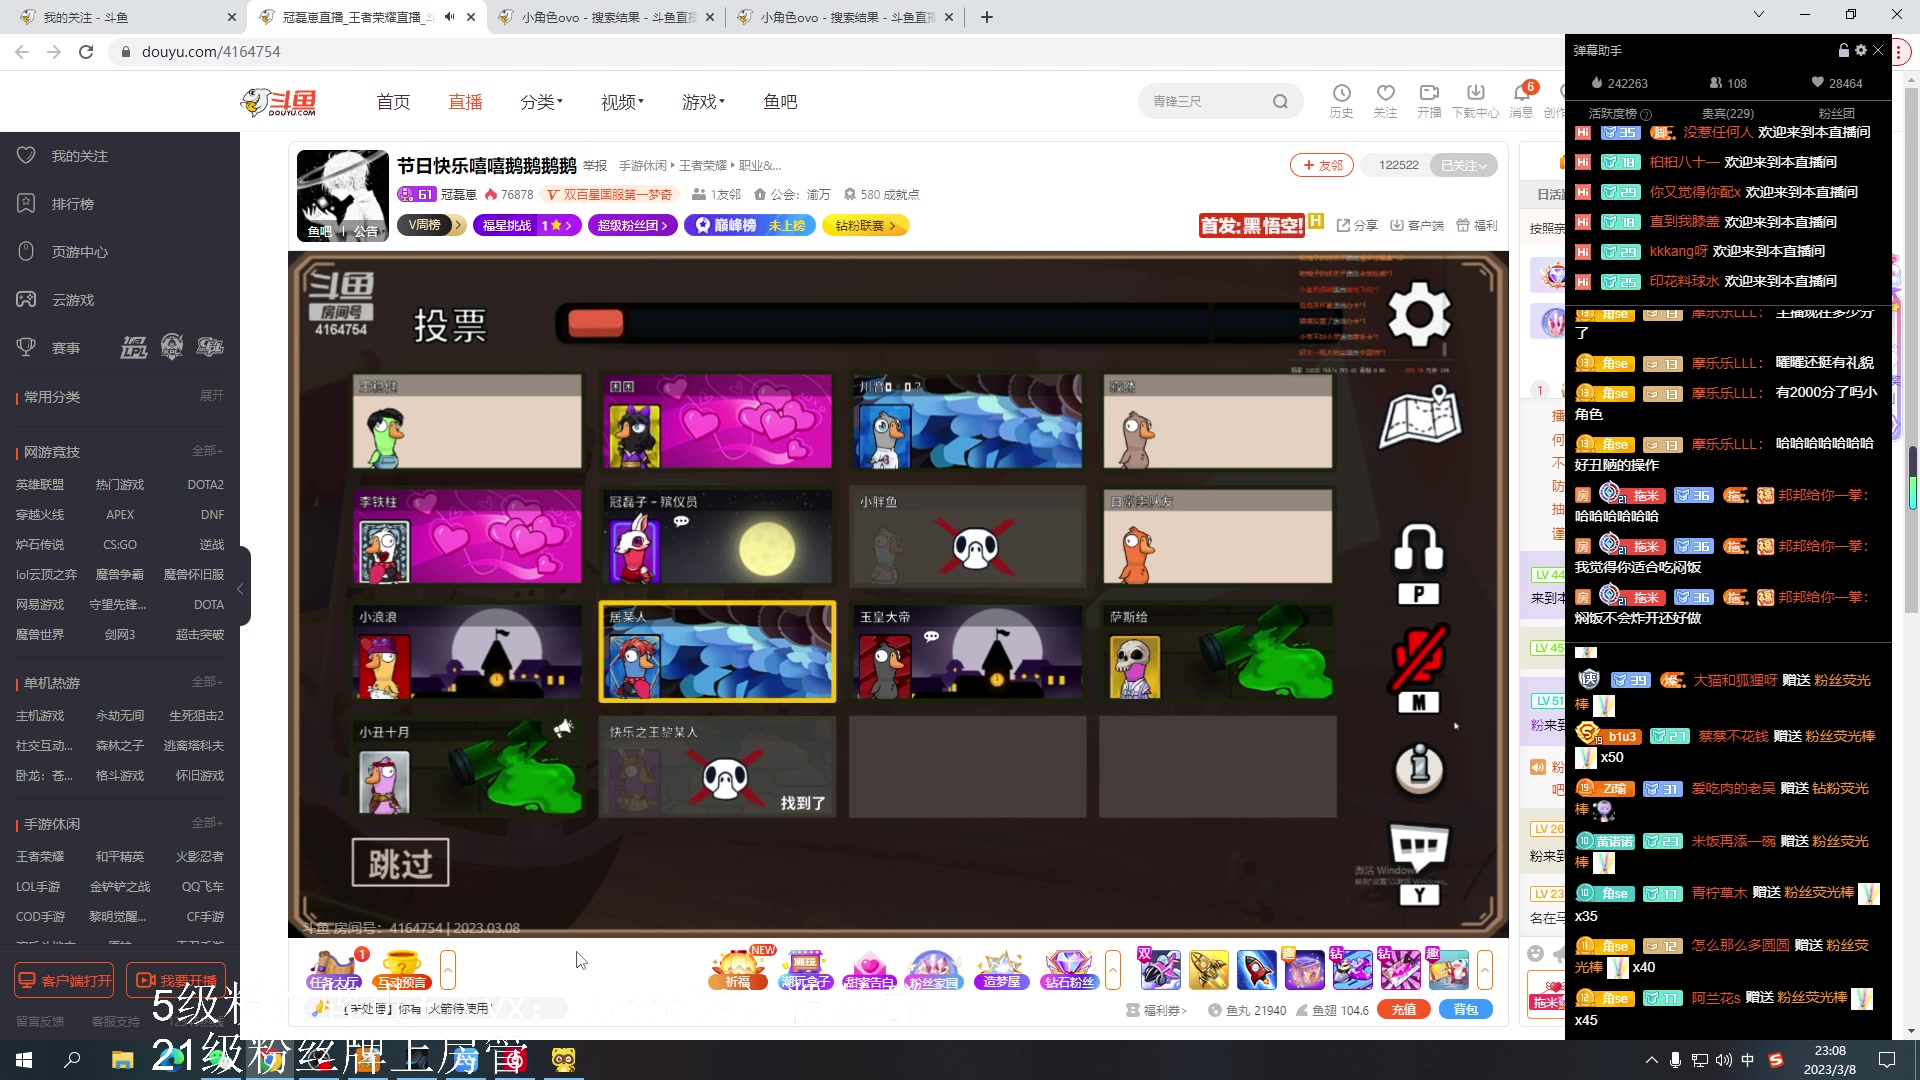Open the 祈福 NEW activity icon
This screenshot has height=1080, width=1920.
tap(738, 970)
